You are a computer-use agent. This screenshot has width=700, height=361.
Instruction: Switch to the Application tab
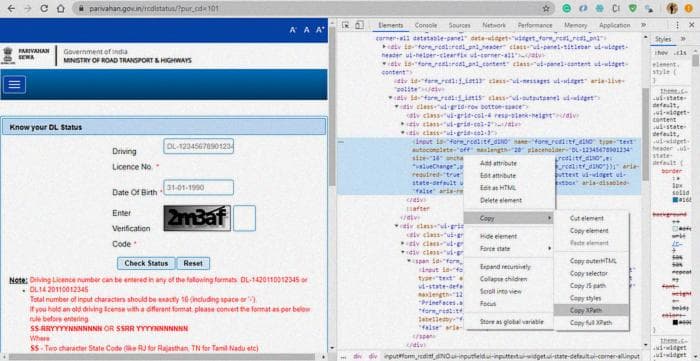(x=614, y=25)
